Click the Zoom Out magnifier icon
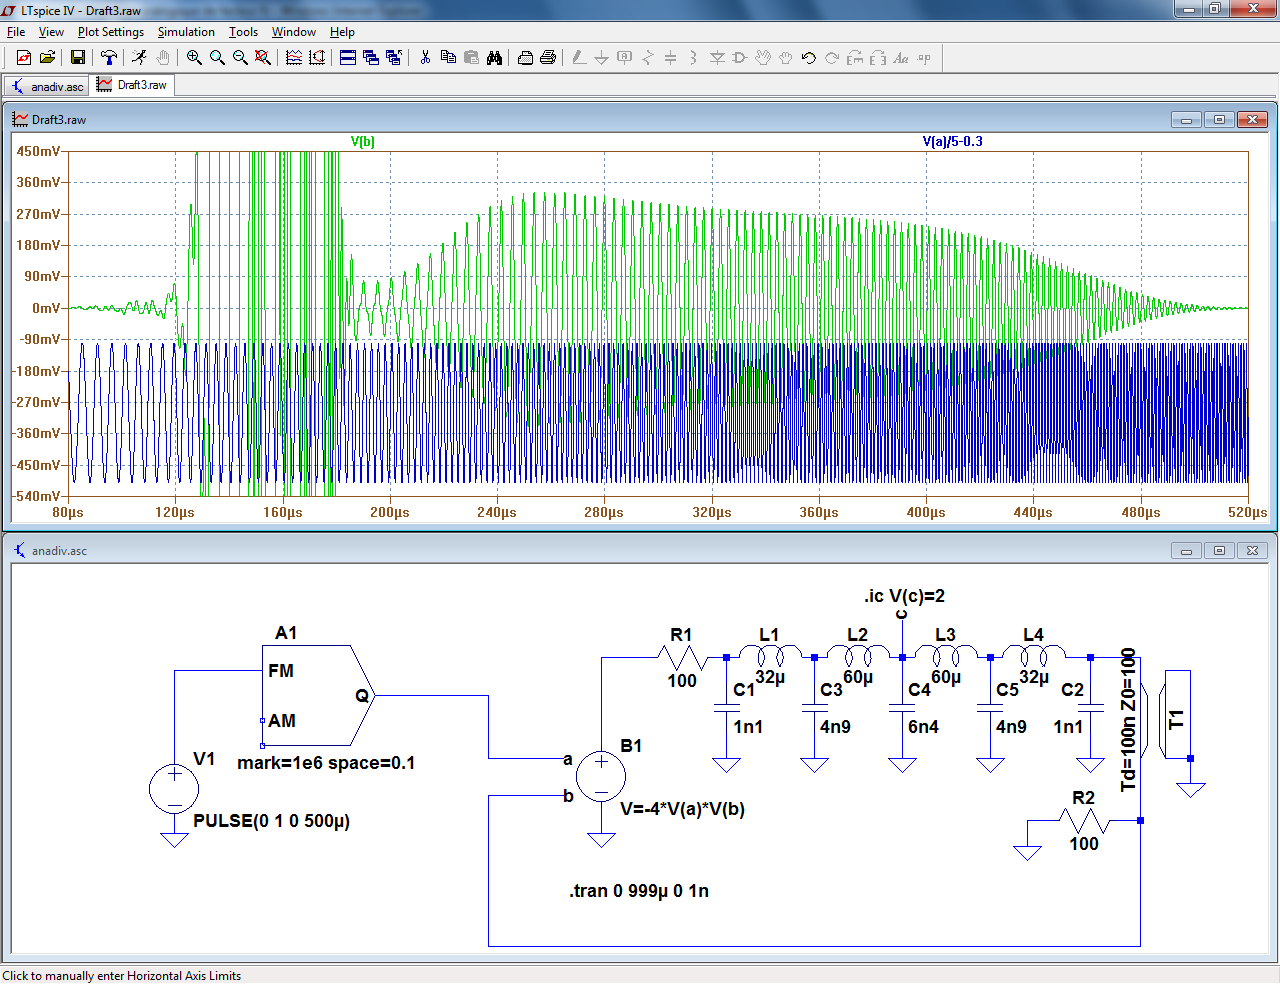The height and width of the screenshot is (984, 1280). point(240,58)
